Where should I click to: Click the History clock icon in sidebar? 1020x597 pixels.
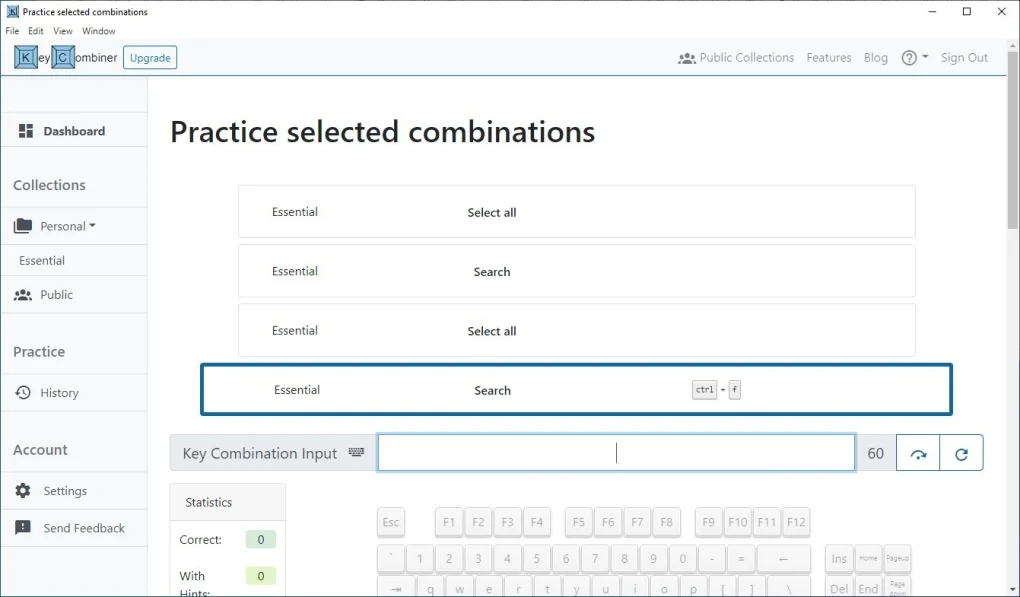click(23, 392)
